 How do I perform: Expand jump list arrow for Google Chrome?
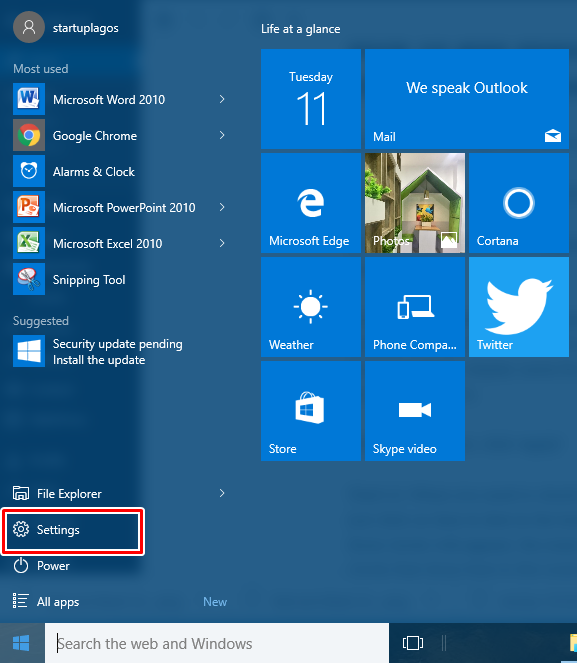[222, 135]
